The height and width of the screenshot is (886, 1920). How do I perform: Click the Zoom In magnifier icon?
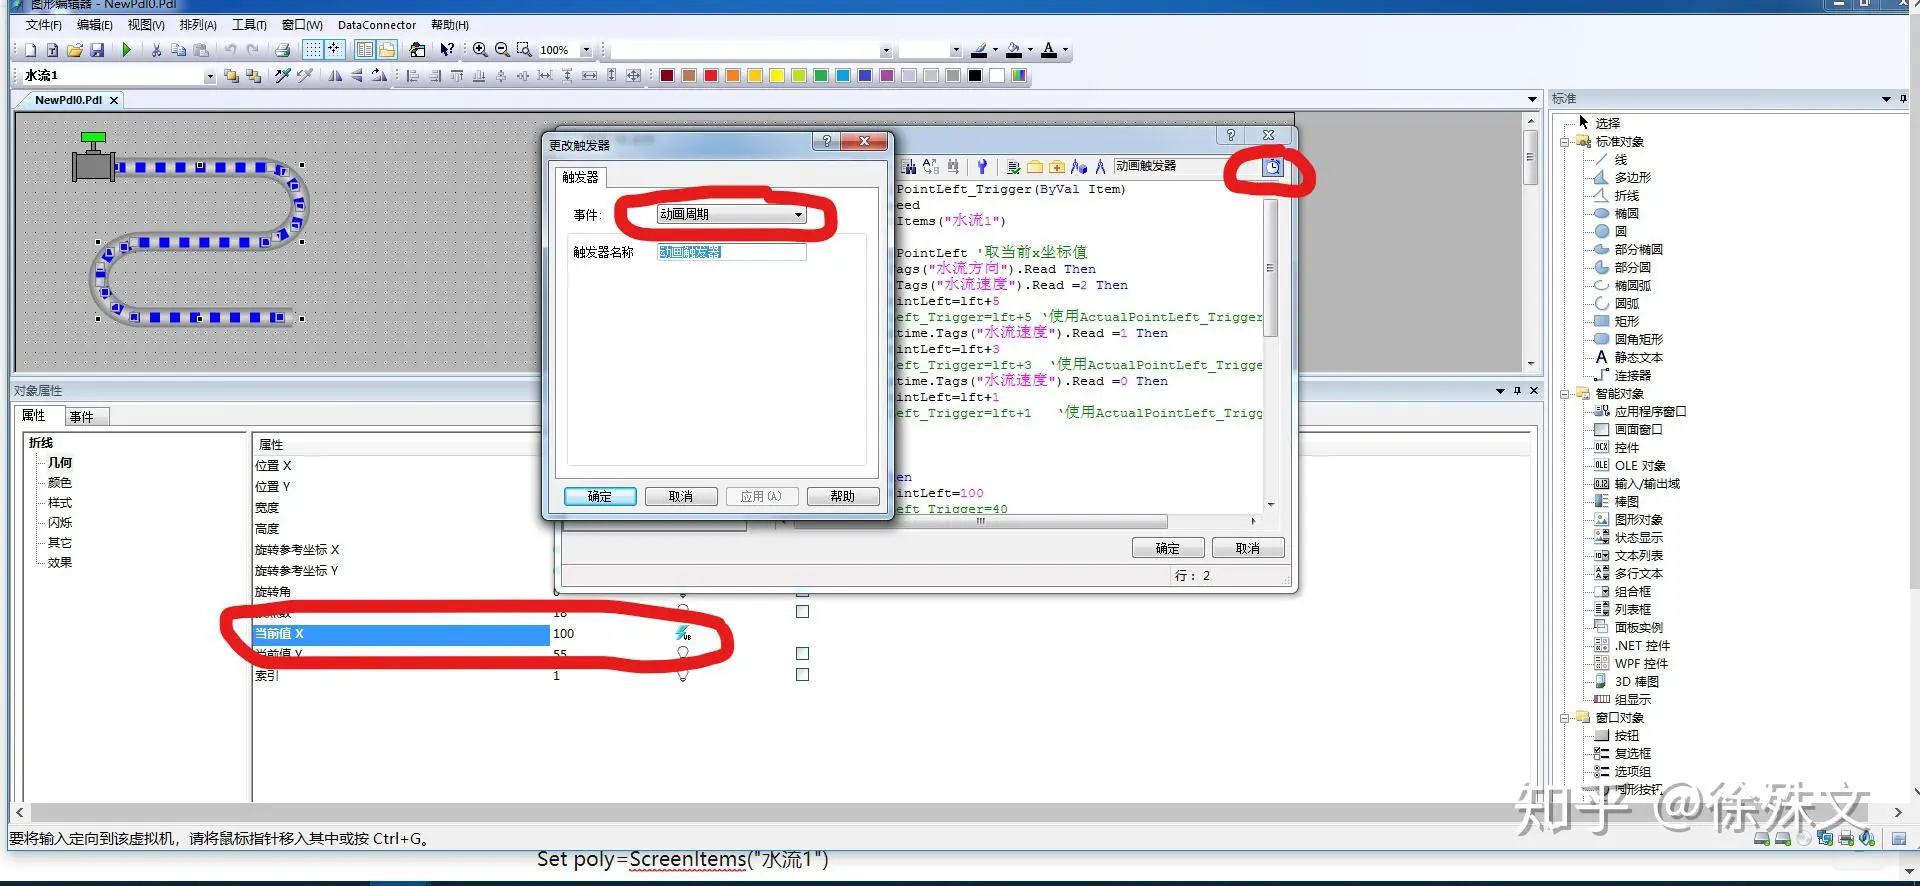click(x=480, y=50)
